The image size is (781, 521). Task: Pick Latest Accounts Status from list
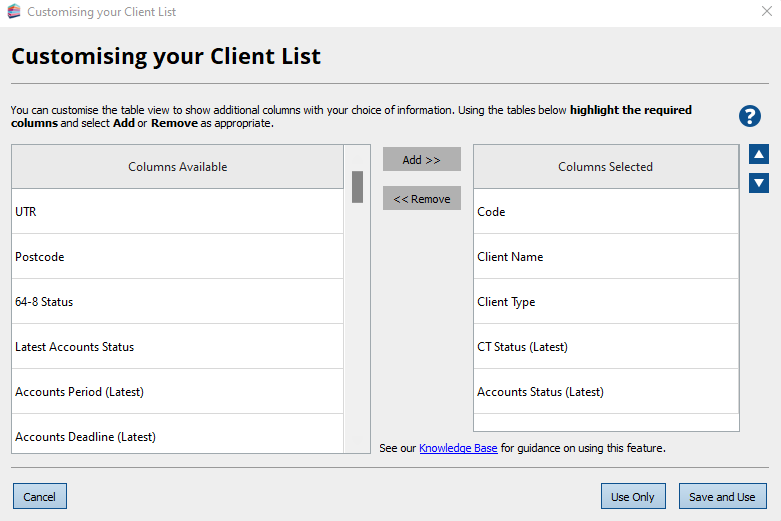[x=177, y=347]
